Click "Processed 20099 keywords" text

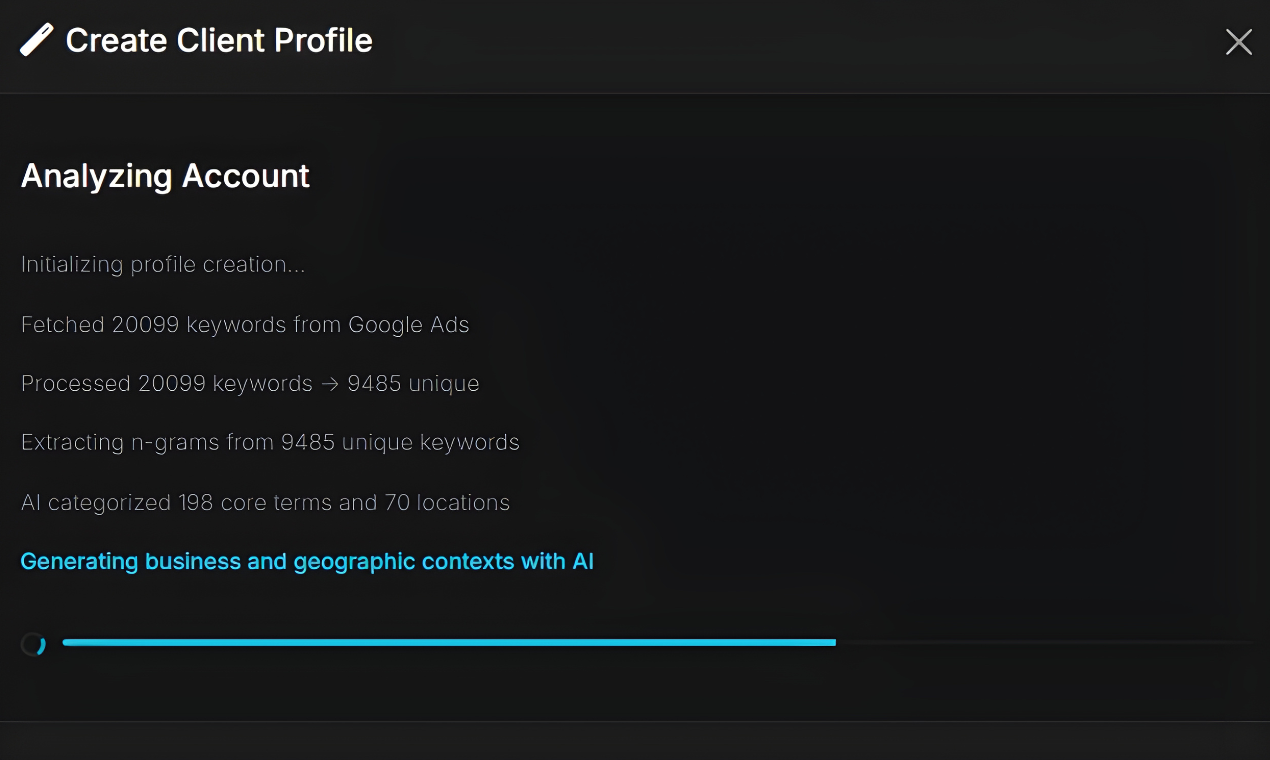coord(166,384)
